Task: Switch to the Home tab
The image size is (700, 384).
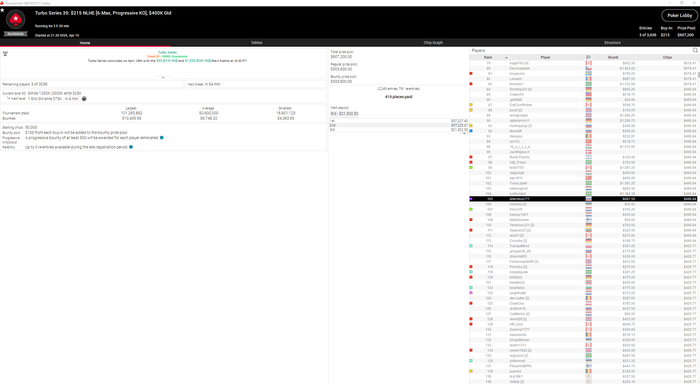Action: 85,43
